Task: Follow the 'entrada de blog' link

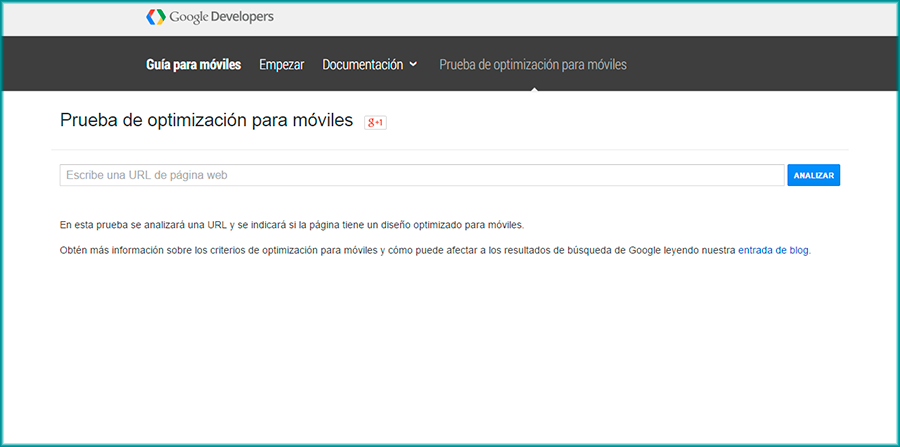Action: [773, 250]
